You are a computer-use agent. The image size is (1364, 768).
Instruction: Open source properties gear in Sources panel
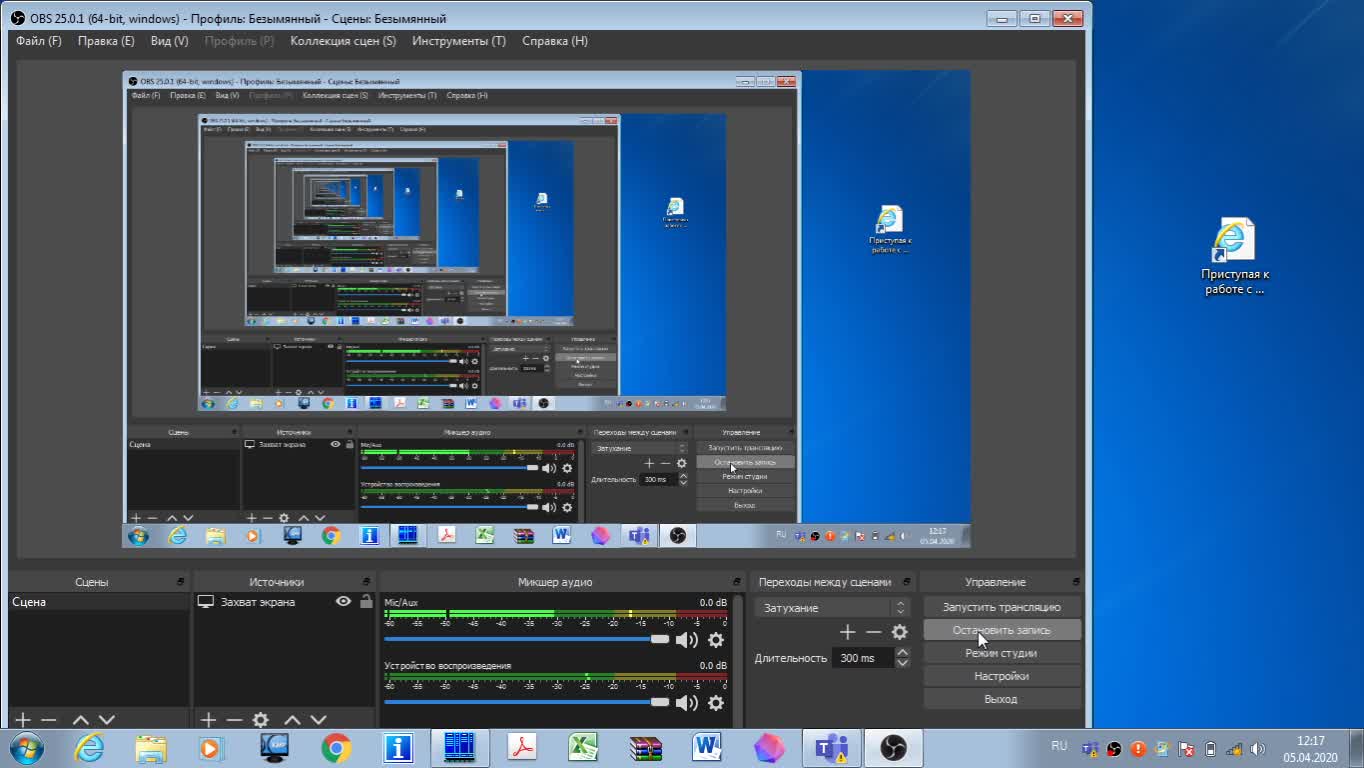pyautogui.click(x=261, y=720)
